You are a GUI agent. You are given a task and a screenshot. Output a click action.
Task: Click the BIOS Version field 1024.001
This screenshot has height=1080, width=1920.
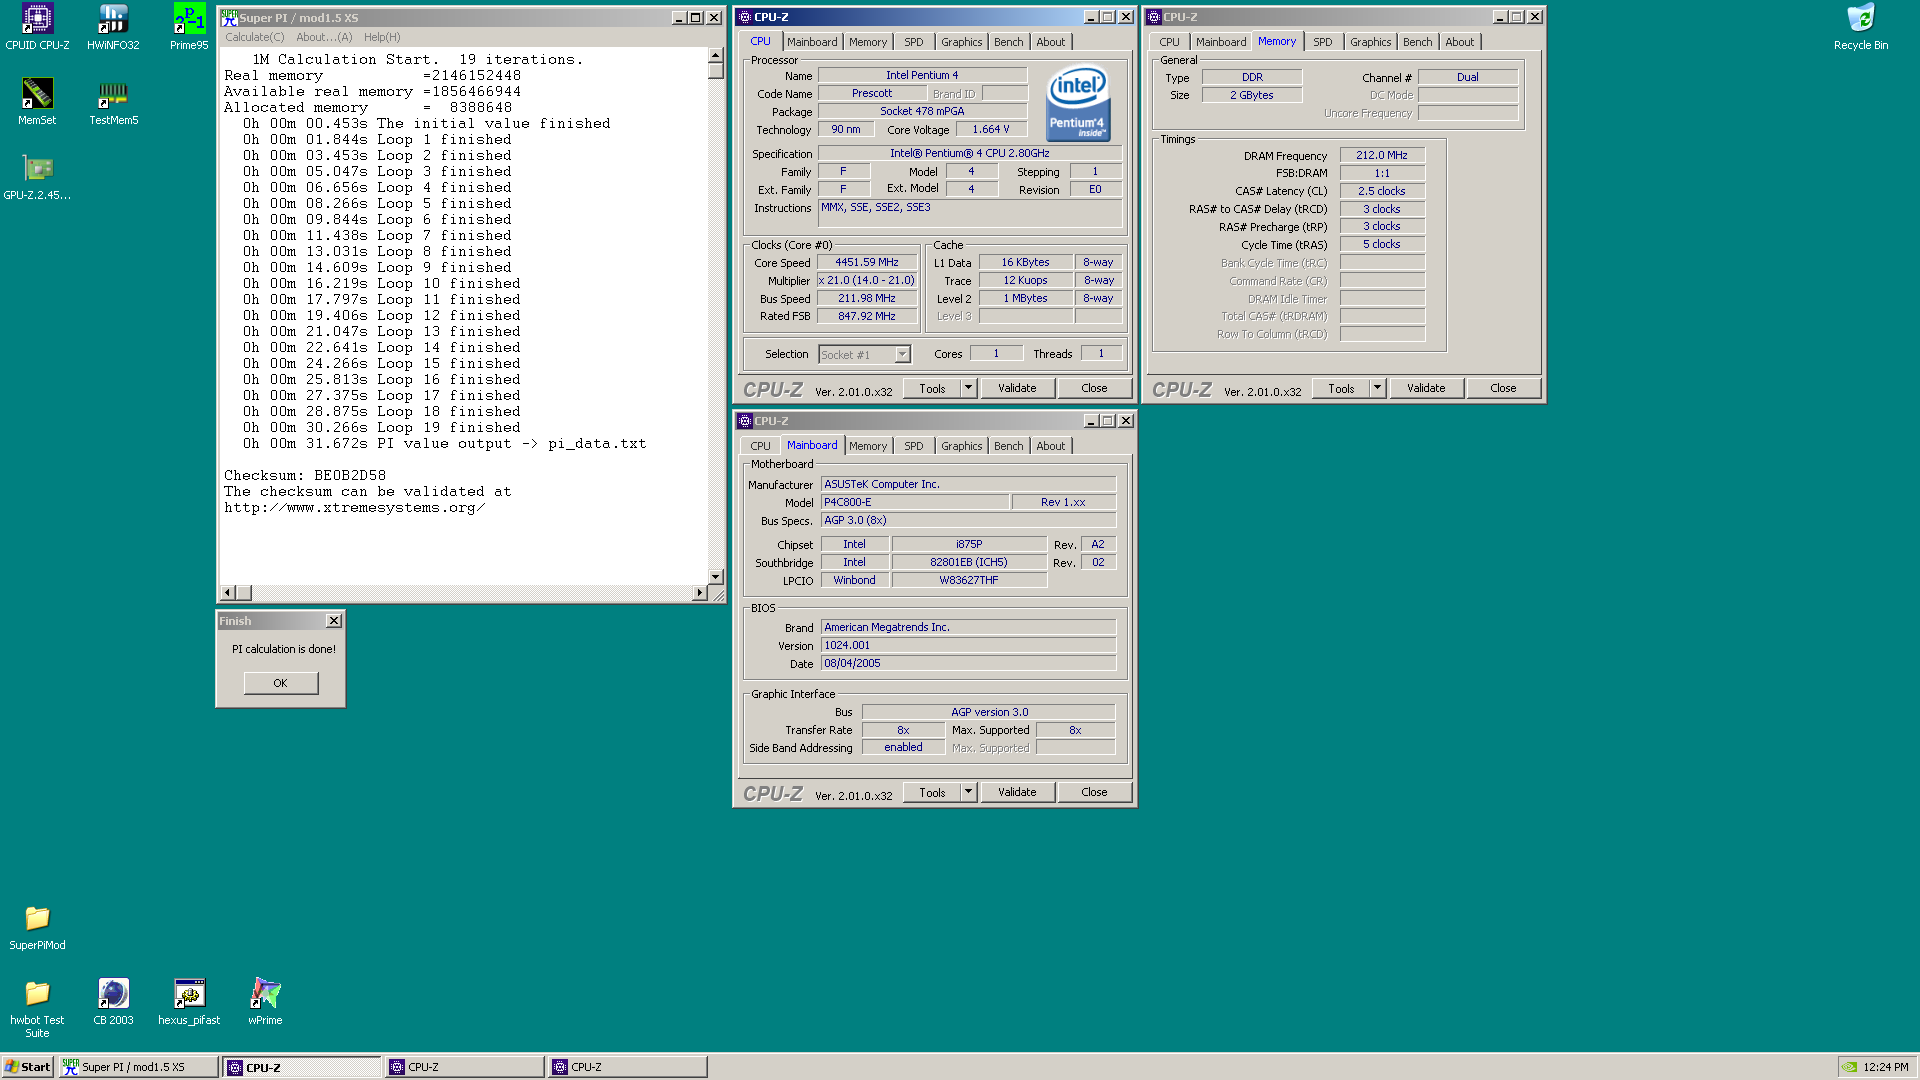[x=968, y=645]
